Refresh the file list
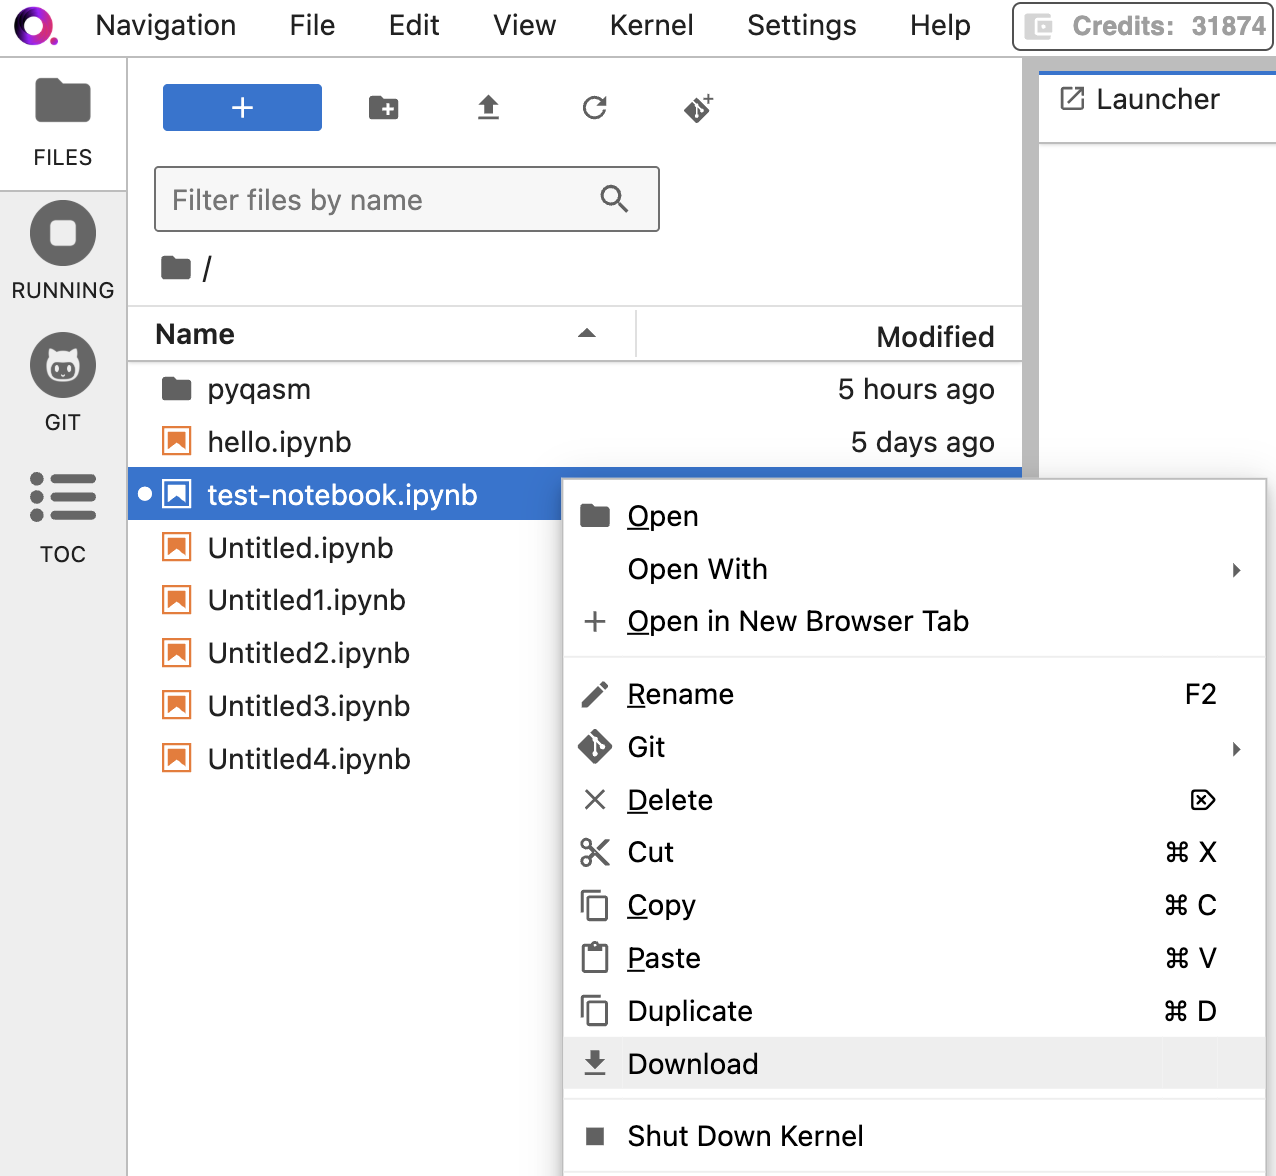The width and height of the screenshot is (1276, 1176). pyautogui.click(x=595, y=108)
